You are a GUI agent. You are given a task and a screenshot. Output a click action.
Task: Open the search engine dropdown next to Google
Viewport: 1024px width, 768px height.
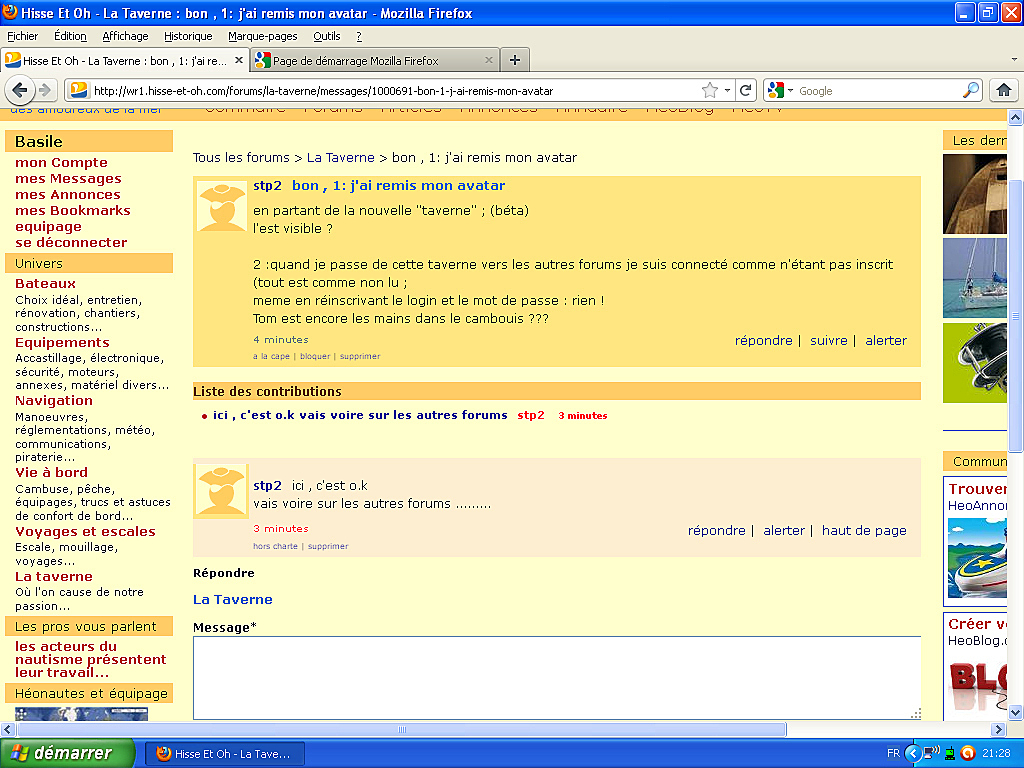pyautogui.click(x=779, y=90)
